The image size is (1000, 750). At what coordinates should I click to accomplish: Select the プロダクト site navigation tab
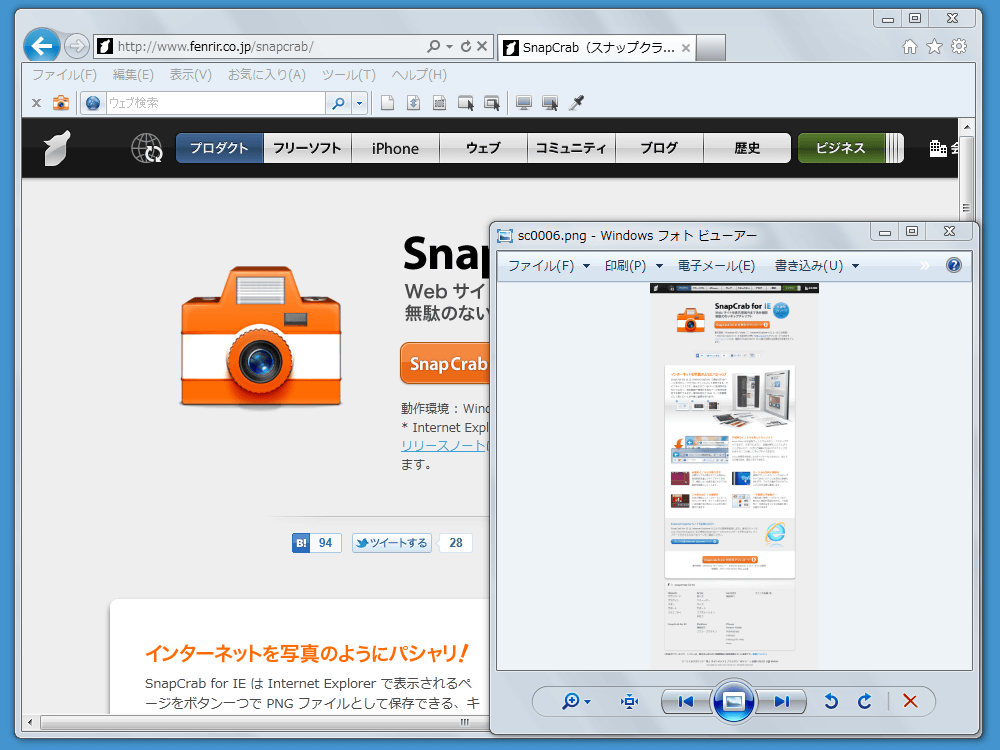pos(219,148)
